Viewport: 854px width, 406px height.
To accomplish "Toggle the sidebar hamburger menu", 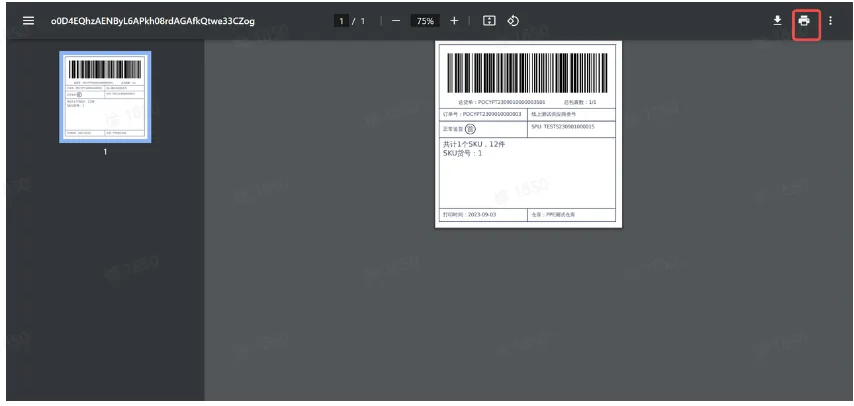I will (28, 21).
